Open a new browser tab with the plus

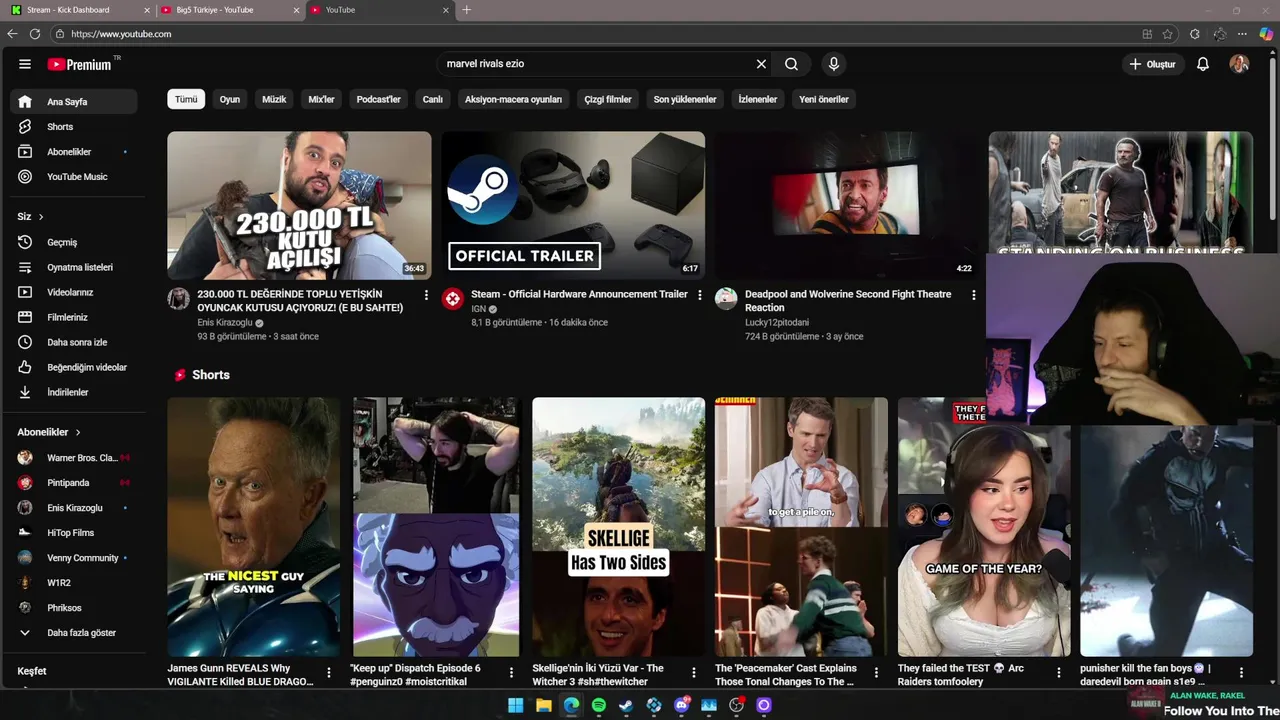tap(466, 10)
